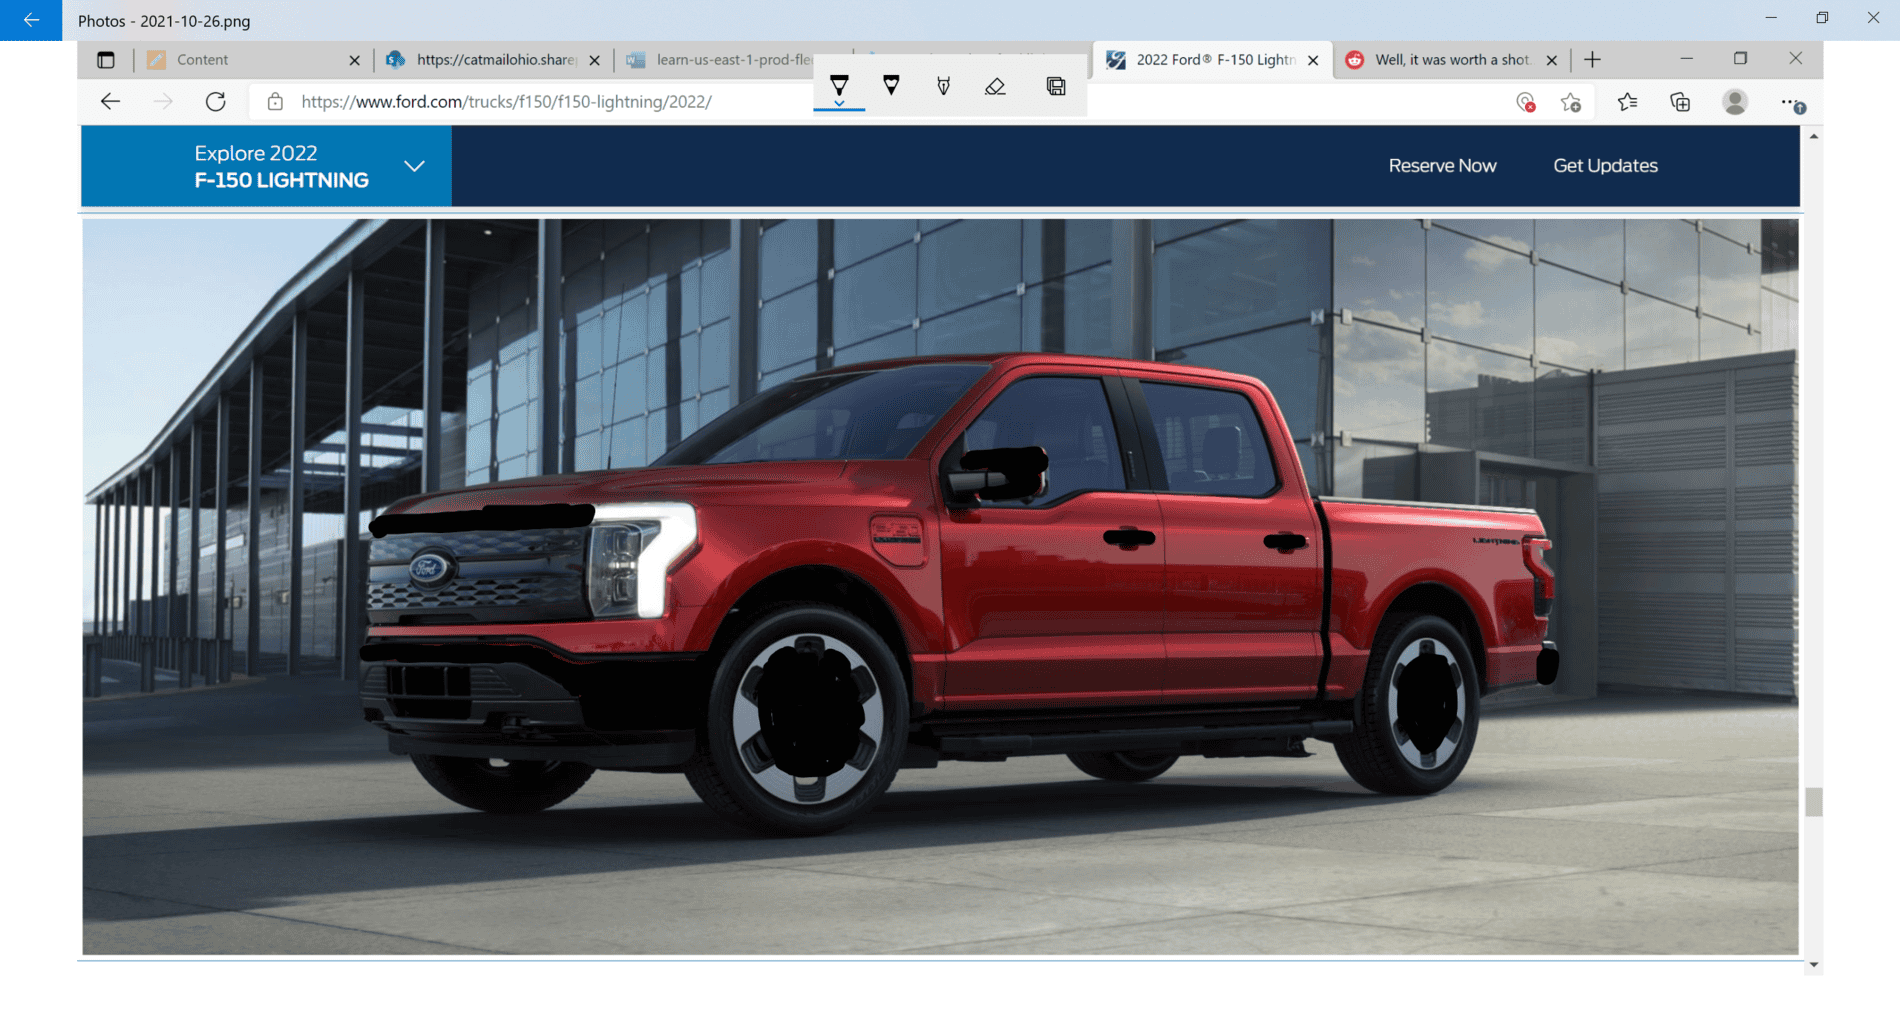Click the red F-150 Lightning image

(940, 587)
